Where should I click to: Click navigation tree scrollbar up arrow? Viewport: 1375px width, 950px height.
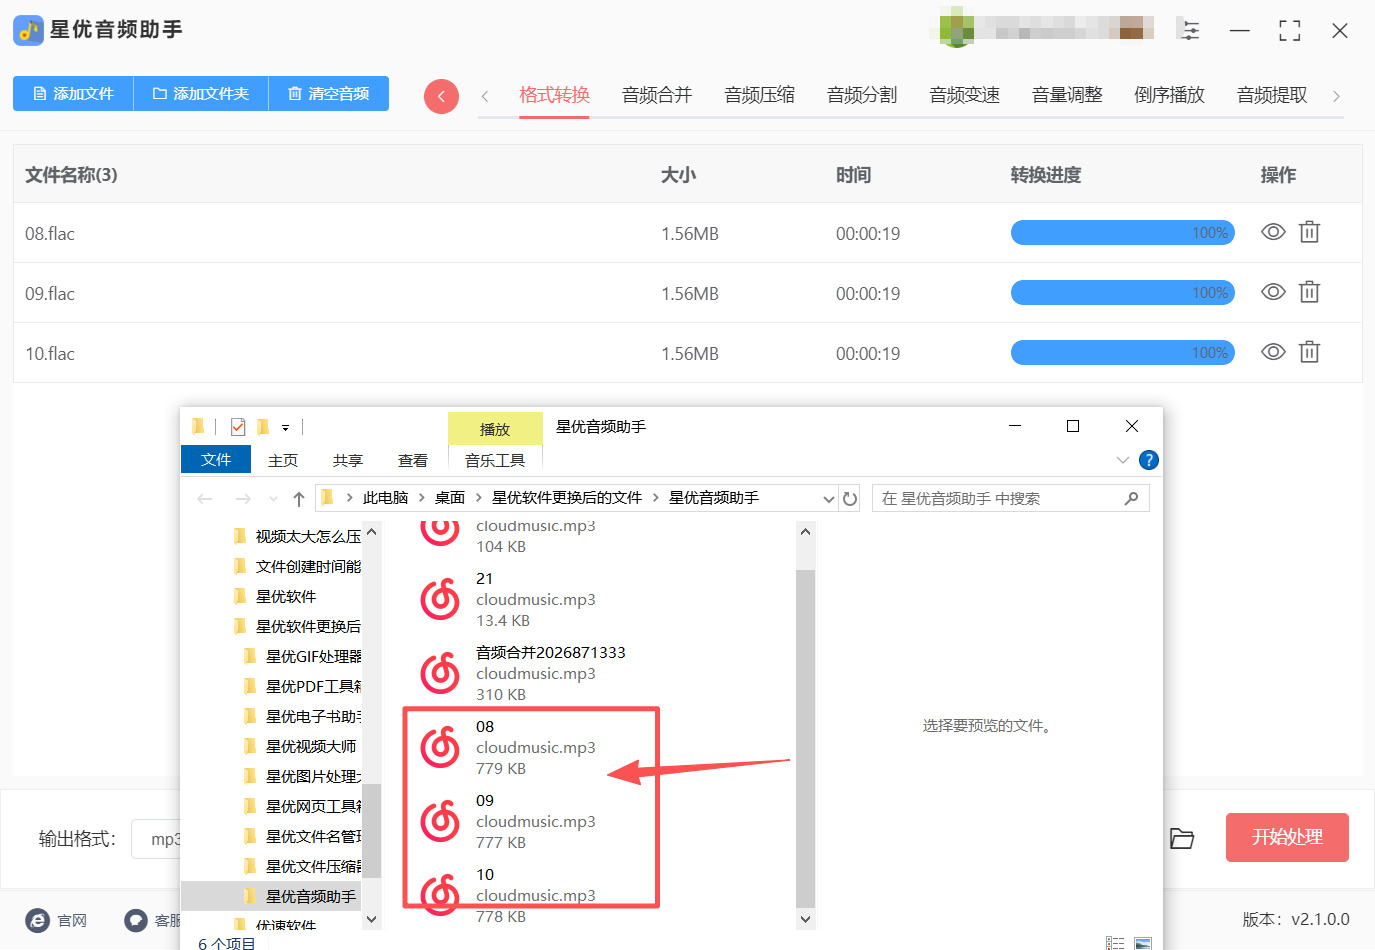pyautogui.click(x=372, y=532)
